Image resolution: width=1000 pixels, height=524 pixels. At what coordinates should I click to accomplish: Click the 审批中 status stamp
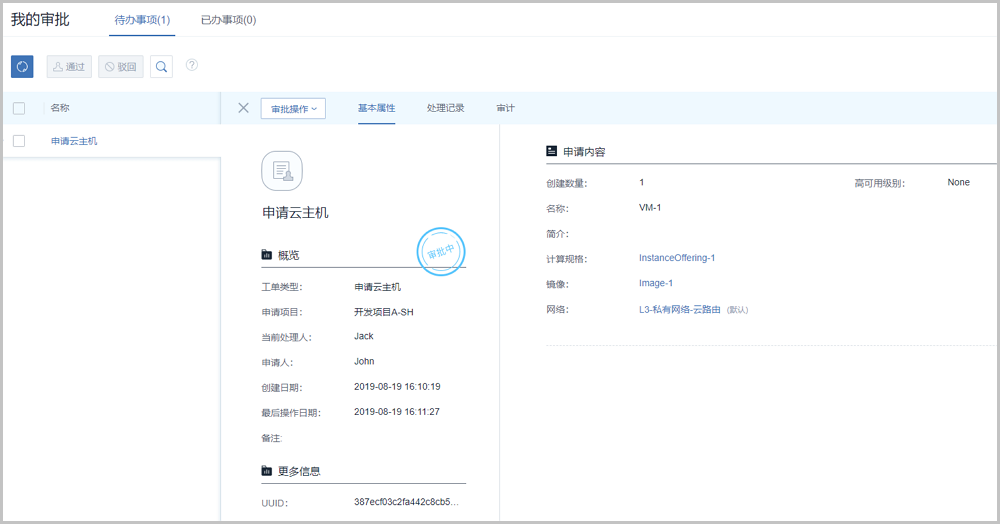coord(441,252)
